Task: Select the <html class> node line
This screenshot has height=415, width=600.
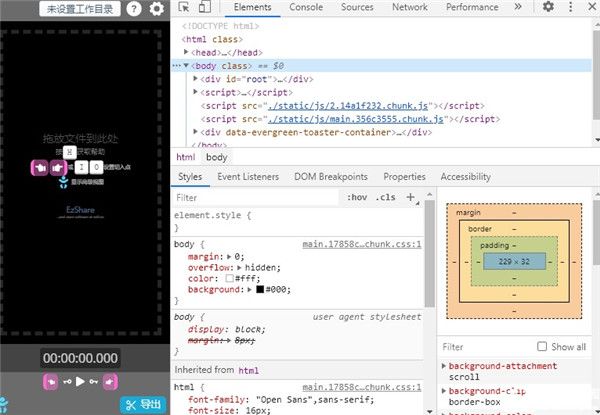Action: pyautogui.click(x=212, y=39)
